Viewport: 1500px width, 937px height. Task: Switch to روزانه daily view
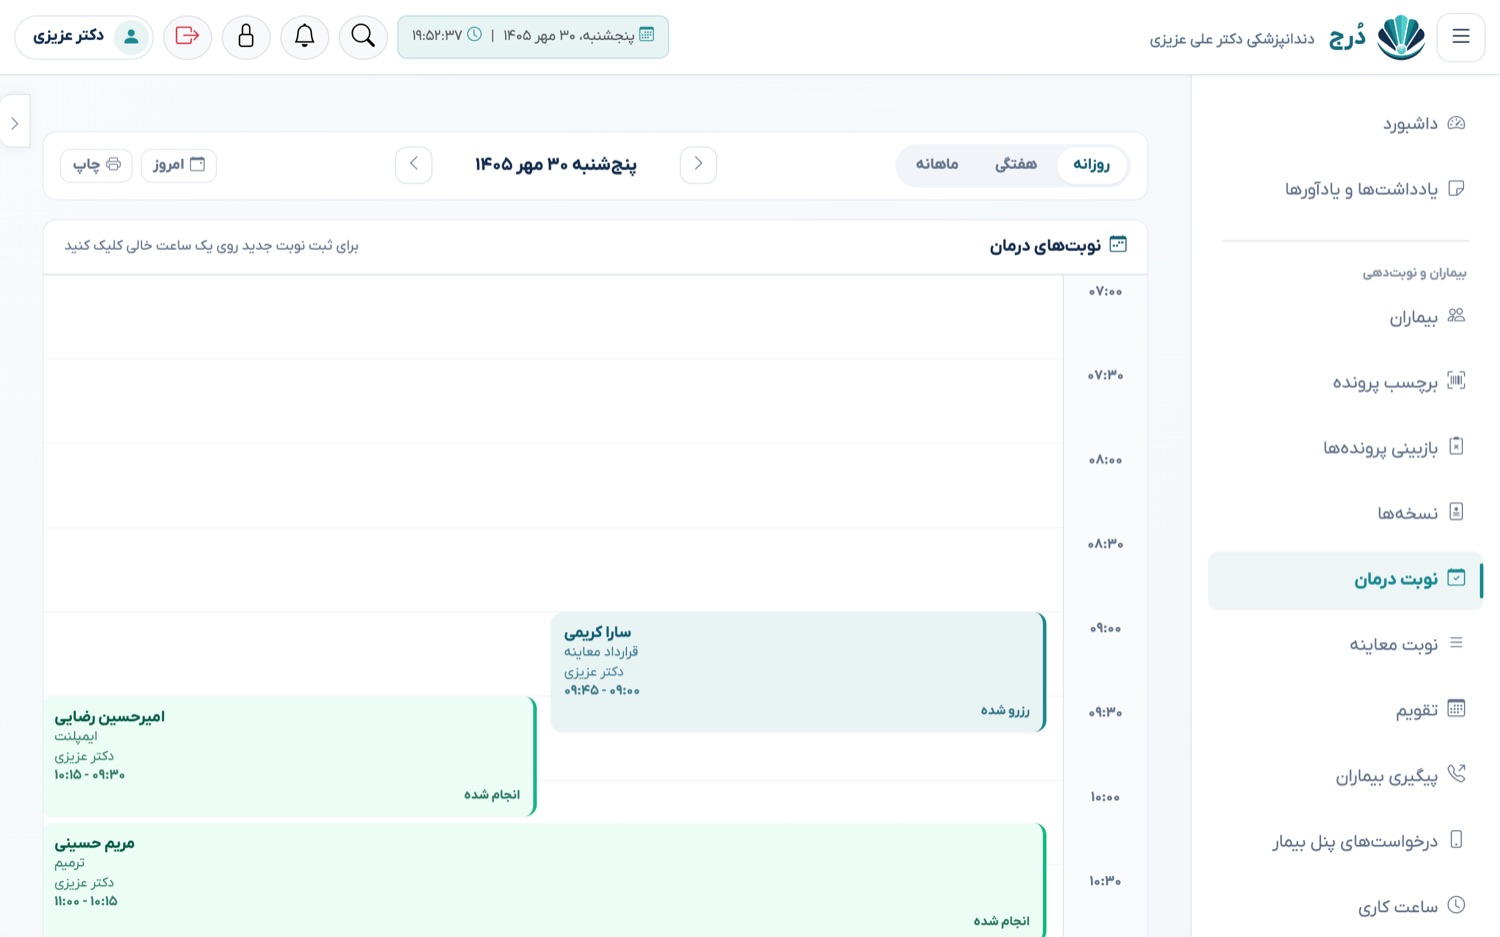(x=1092, y=164)
